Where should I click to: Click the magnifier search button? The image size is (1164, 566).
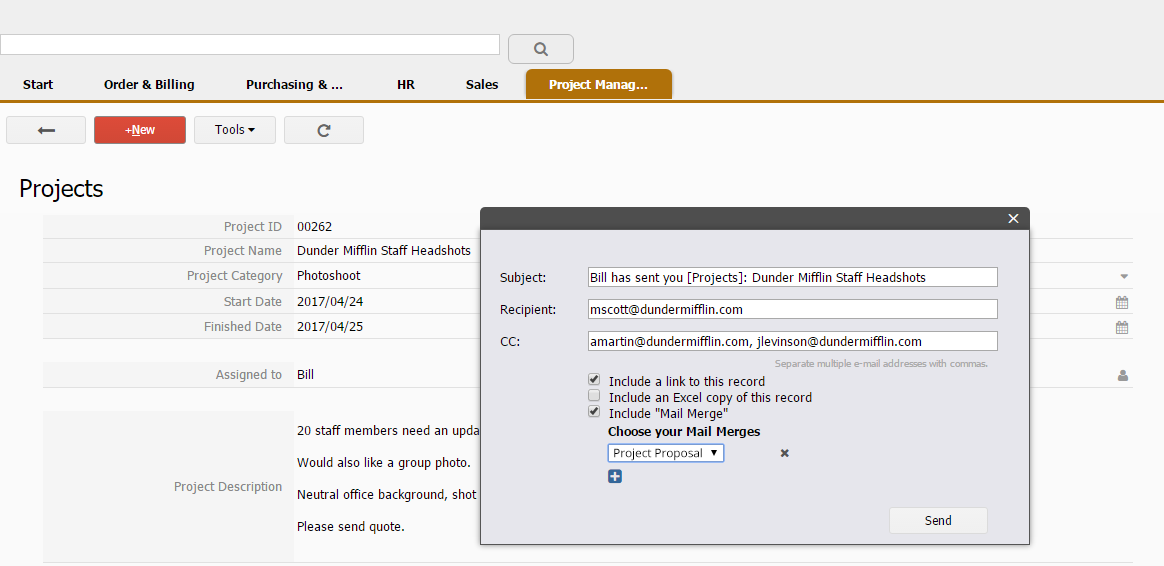(x=540, y=49)
